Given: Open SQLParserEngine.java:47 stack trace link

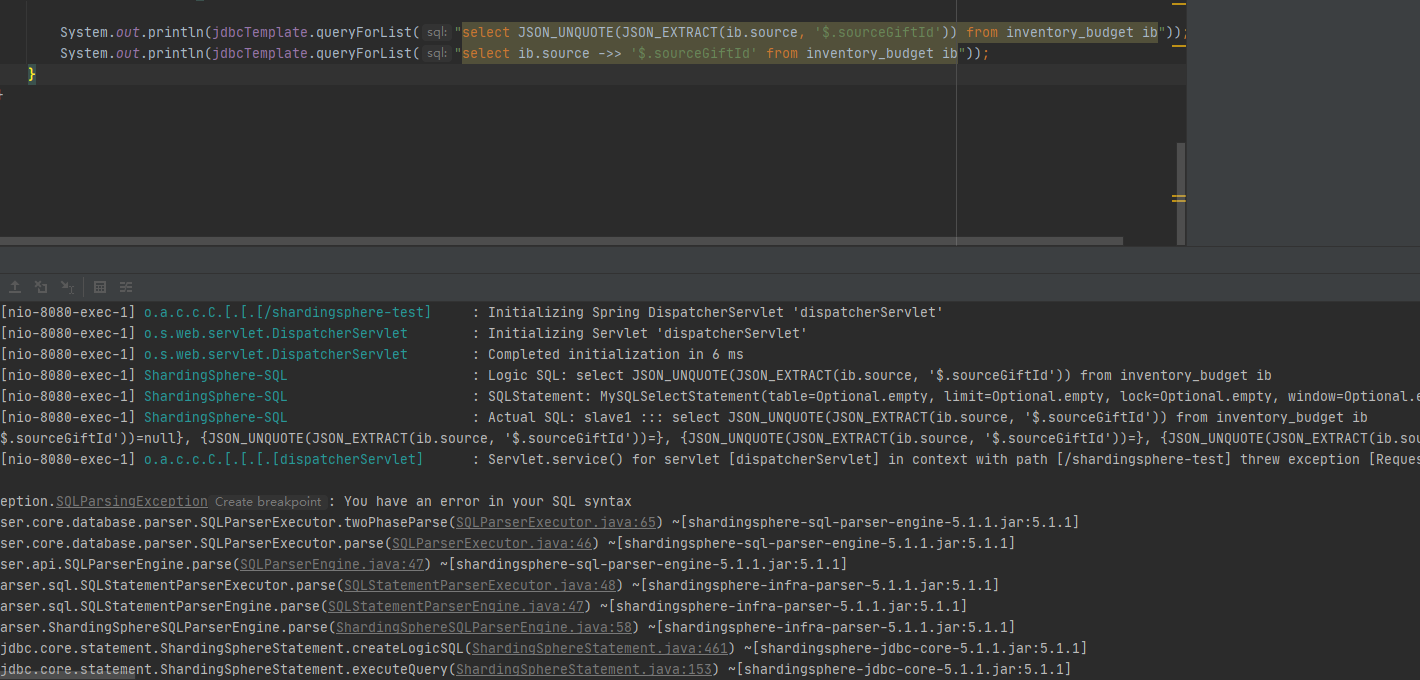Looking at the screenshot, I should (x=331, y=564).
